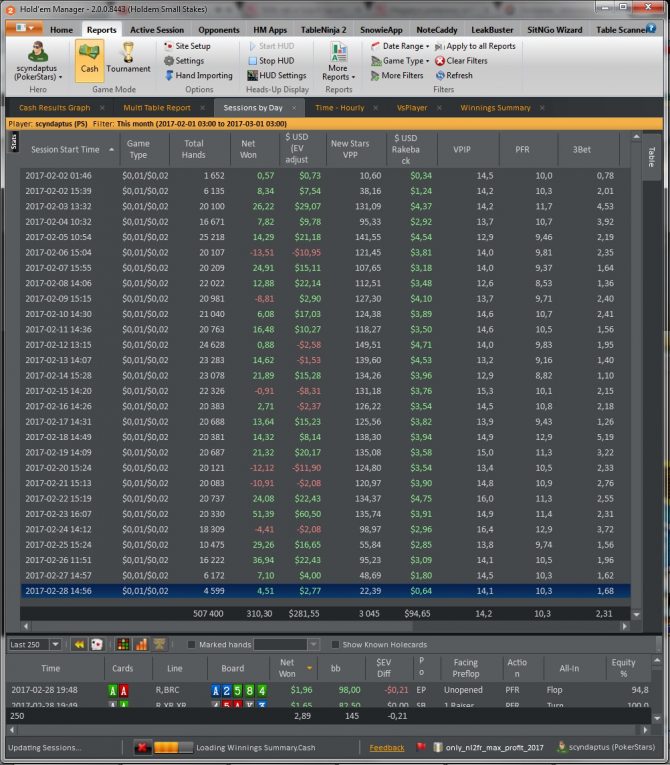Image resolution: width=670 pixels, height=765 pixels.
Task: Click the Refresh filters icon
Action: (440, 75)
